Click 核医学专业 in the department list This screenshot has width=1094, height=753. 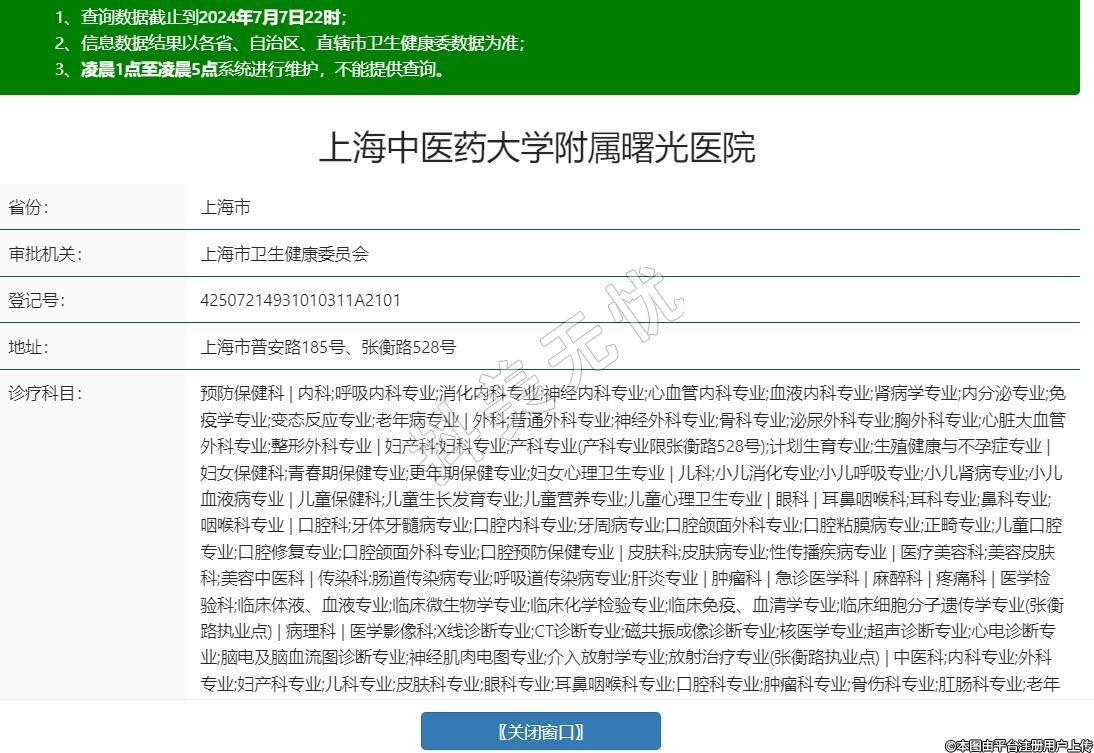click(x=820, y=631)
